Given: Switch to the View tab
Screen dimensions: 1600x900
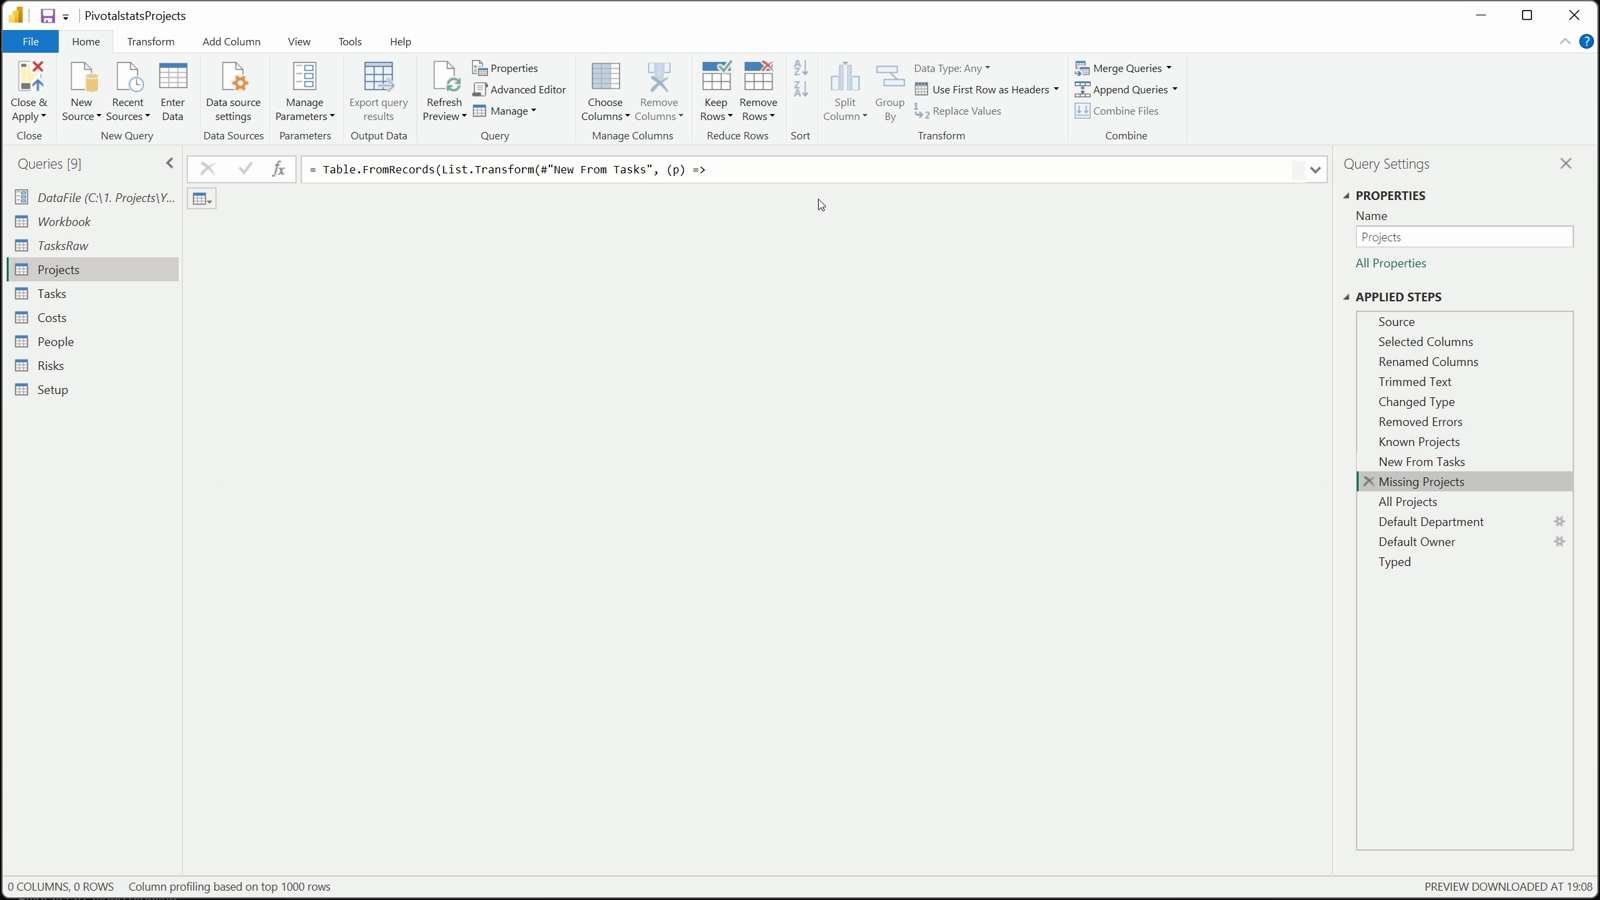Looking at the screenshot, I should pos(299,41).
